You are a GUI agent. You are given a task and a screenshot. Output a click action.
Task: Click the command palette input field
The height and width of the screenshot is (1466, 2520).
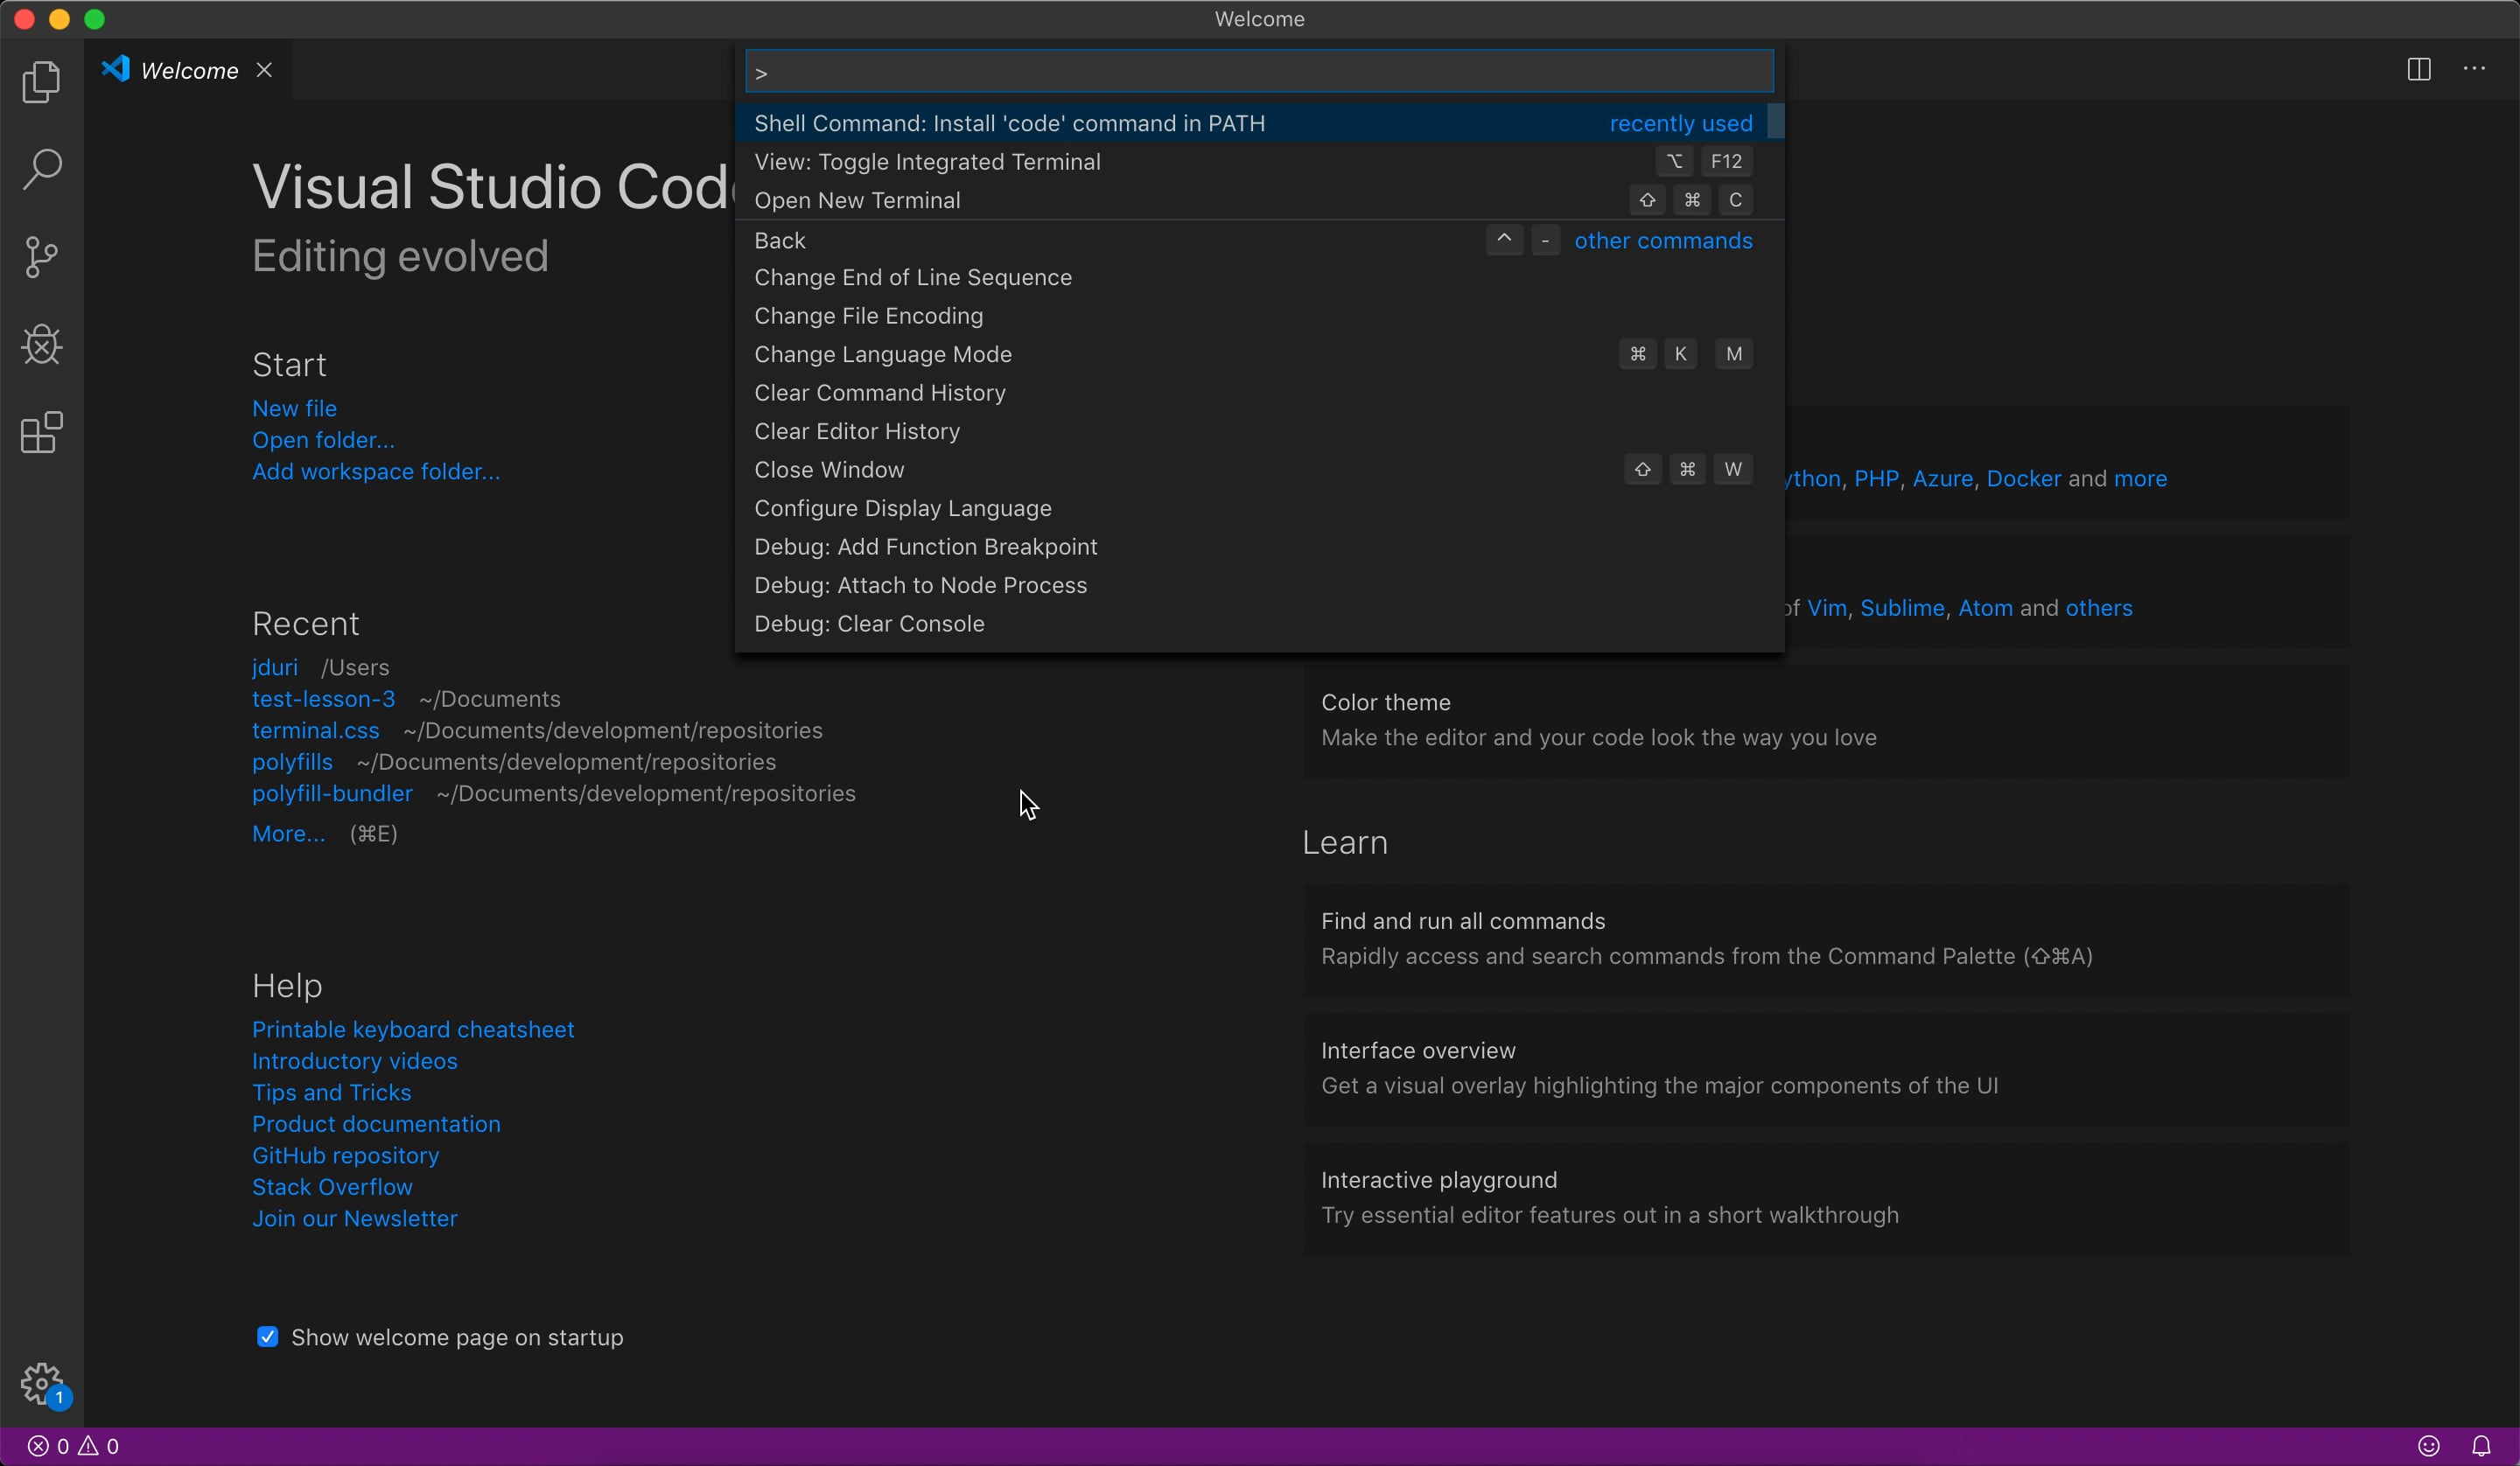click(1258, 71)
